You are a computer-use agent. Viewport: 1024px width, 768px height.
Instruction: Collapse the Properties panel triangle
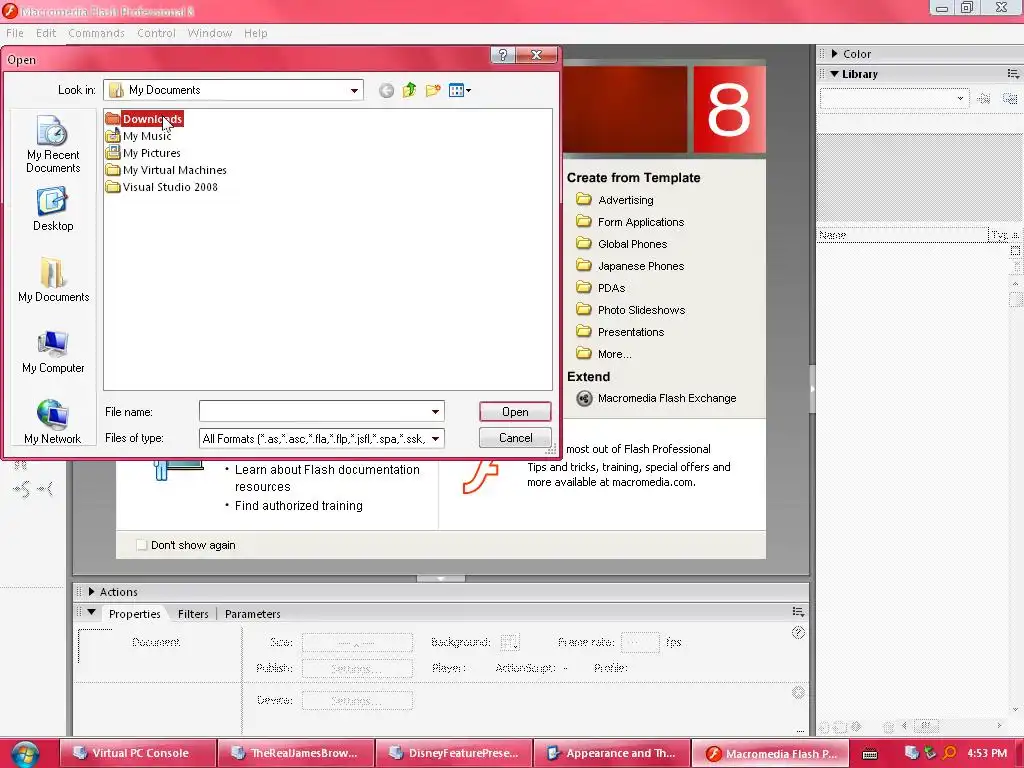pos(91,613)
